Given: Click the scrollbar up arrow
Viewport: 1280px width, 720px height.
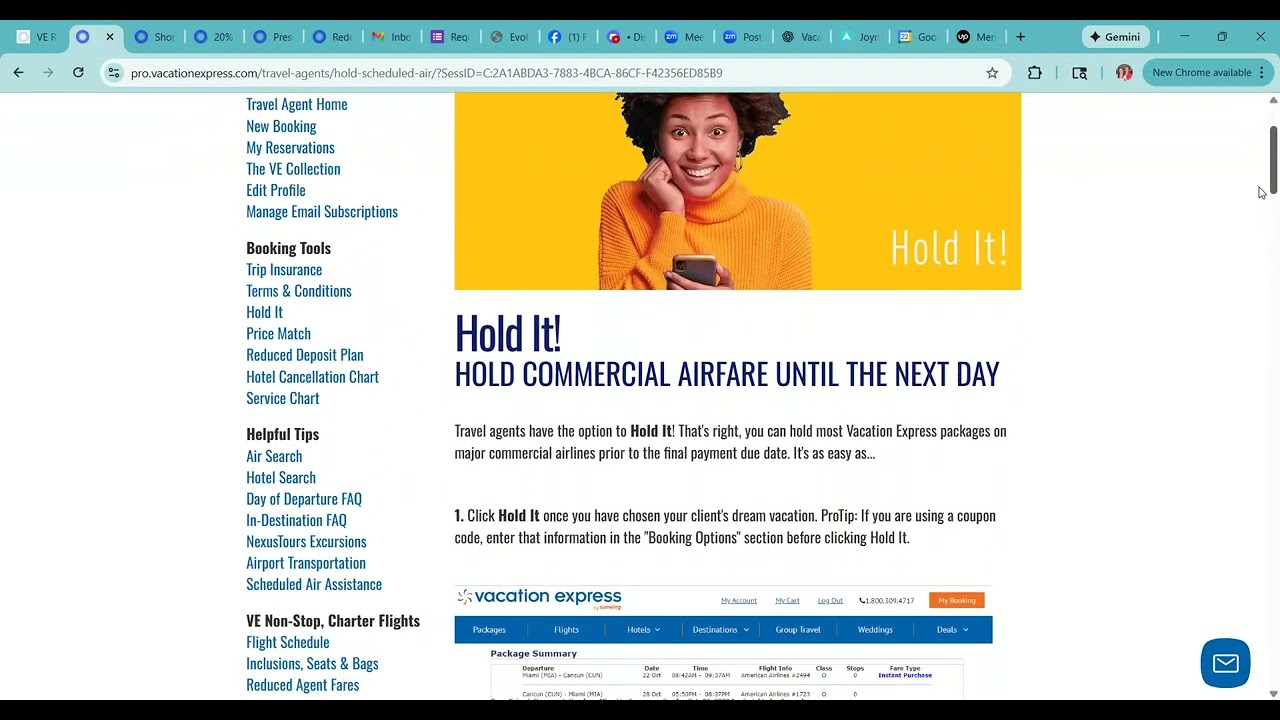Looking at the screenshot, I should (x=1273, y=100).
